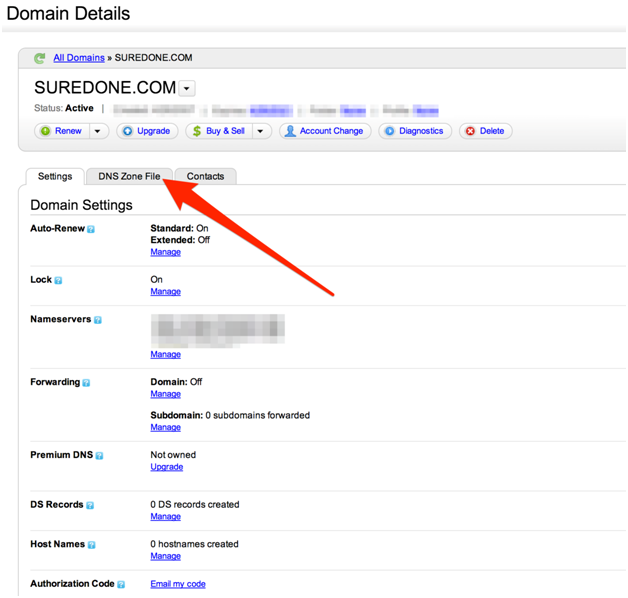628x598 pixels.
Task: Click the Auto-Renew help icon
Action: click(91, 229)
